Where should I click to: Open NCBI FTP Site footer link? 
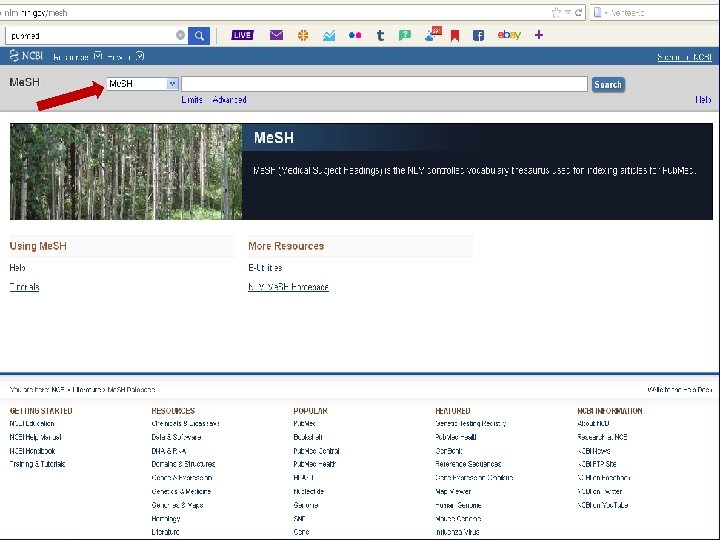pyautogui.click(x=597, y=464)
